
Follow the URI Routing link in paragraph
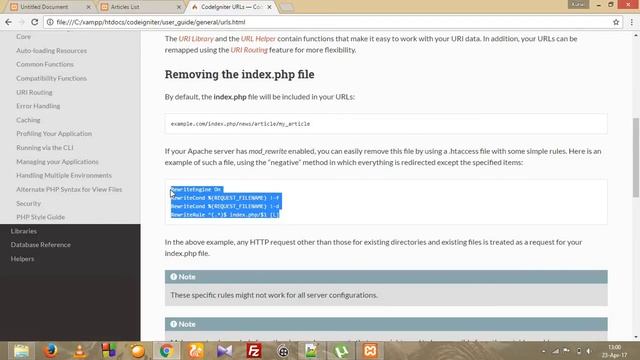[249, 50]
